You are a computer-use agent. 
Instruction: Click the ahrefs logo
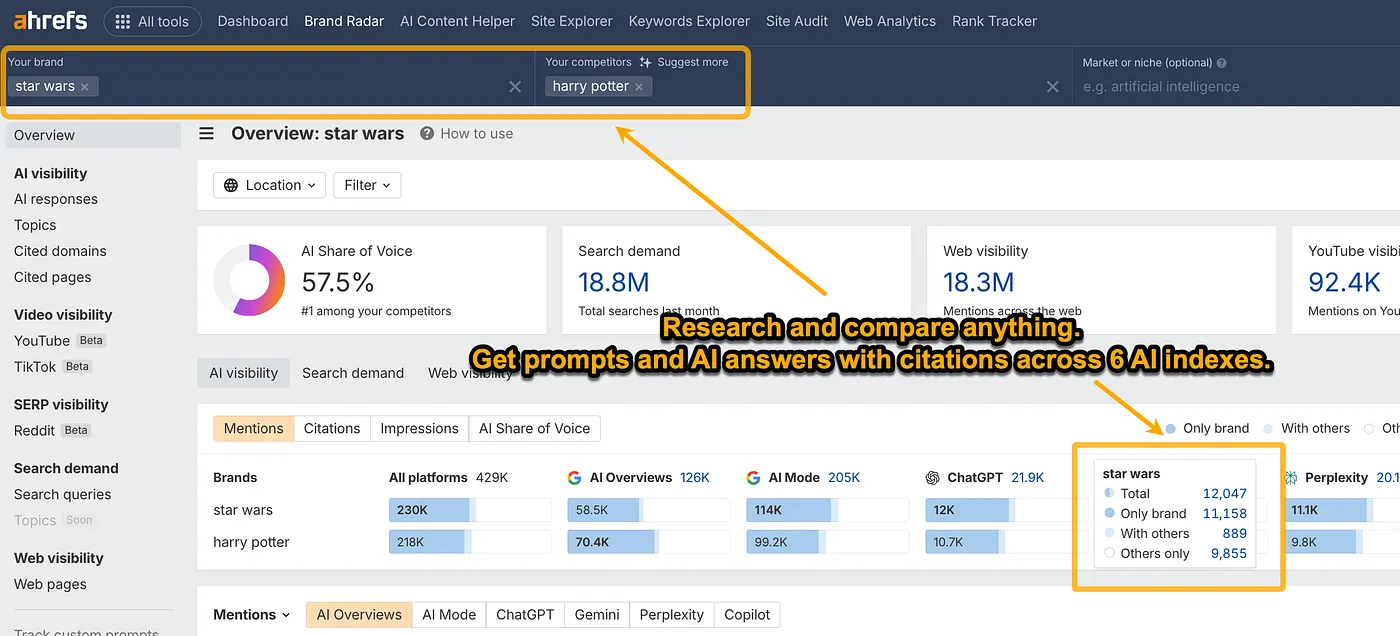pos(49,20)
